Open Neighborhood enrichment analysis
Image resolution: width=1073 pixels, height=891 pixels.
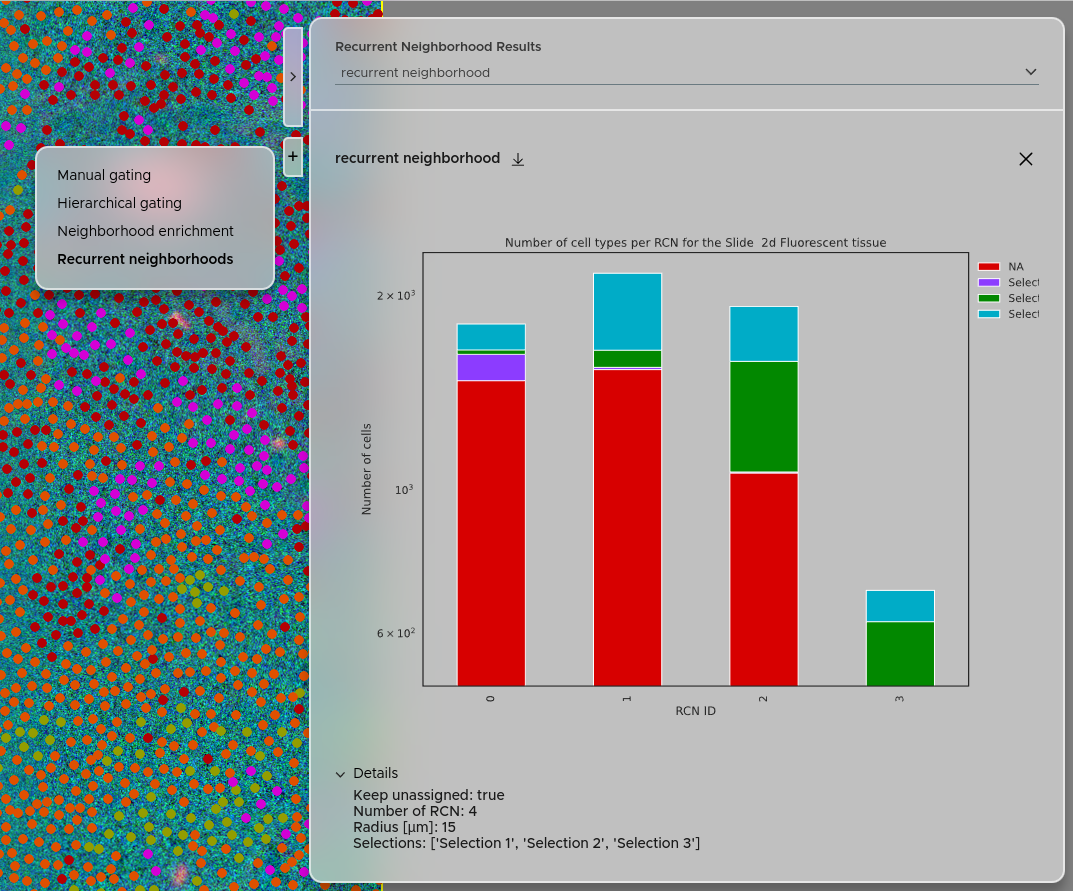pyautogui.click(x=145, y=231)
